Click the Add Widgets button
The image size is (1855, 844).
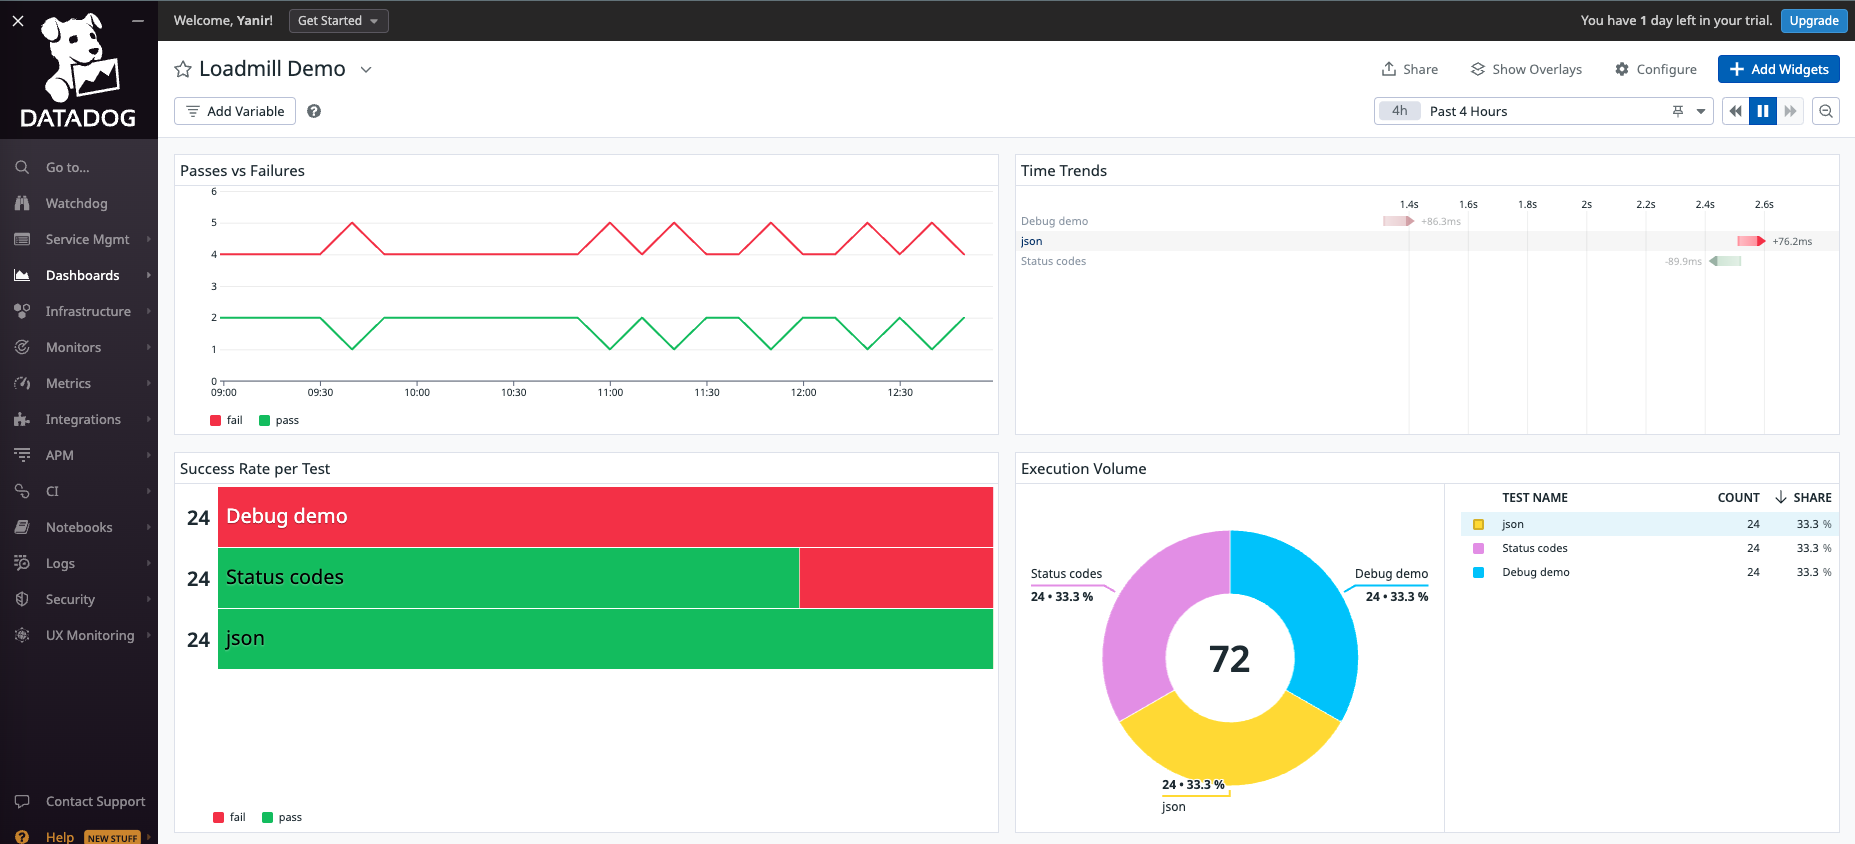[1778, 69]
